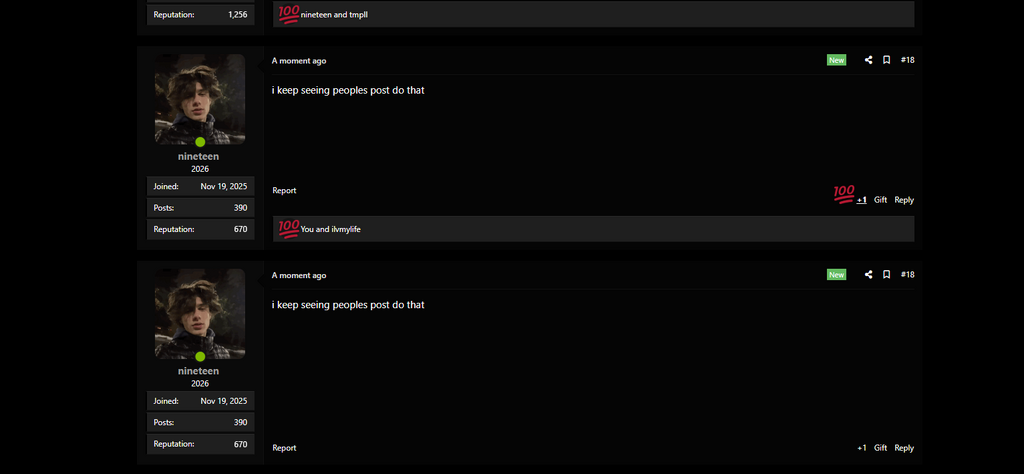Share the post showing 'You and ilvmylife' reactions
Viewport: 1024px width, 474px height.
coord(868,60)
